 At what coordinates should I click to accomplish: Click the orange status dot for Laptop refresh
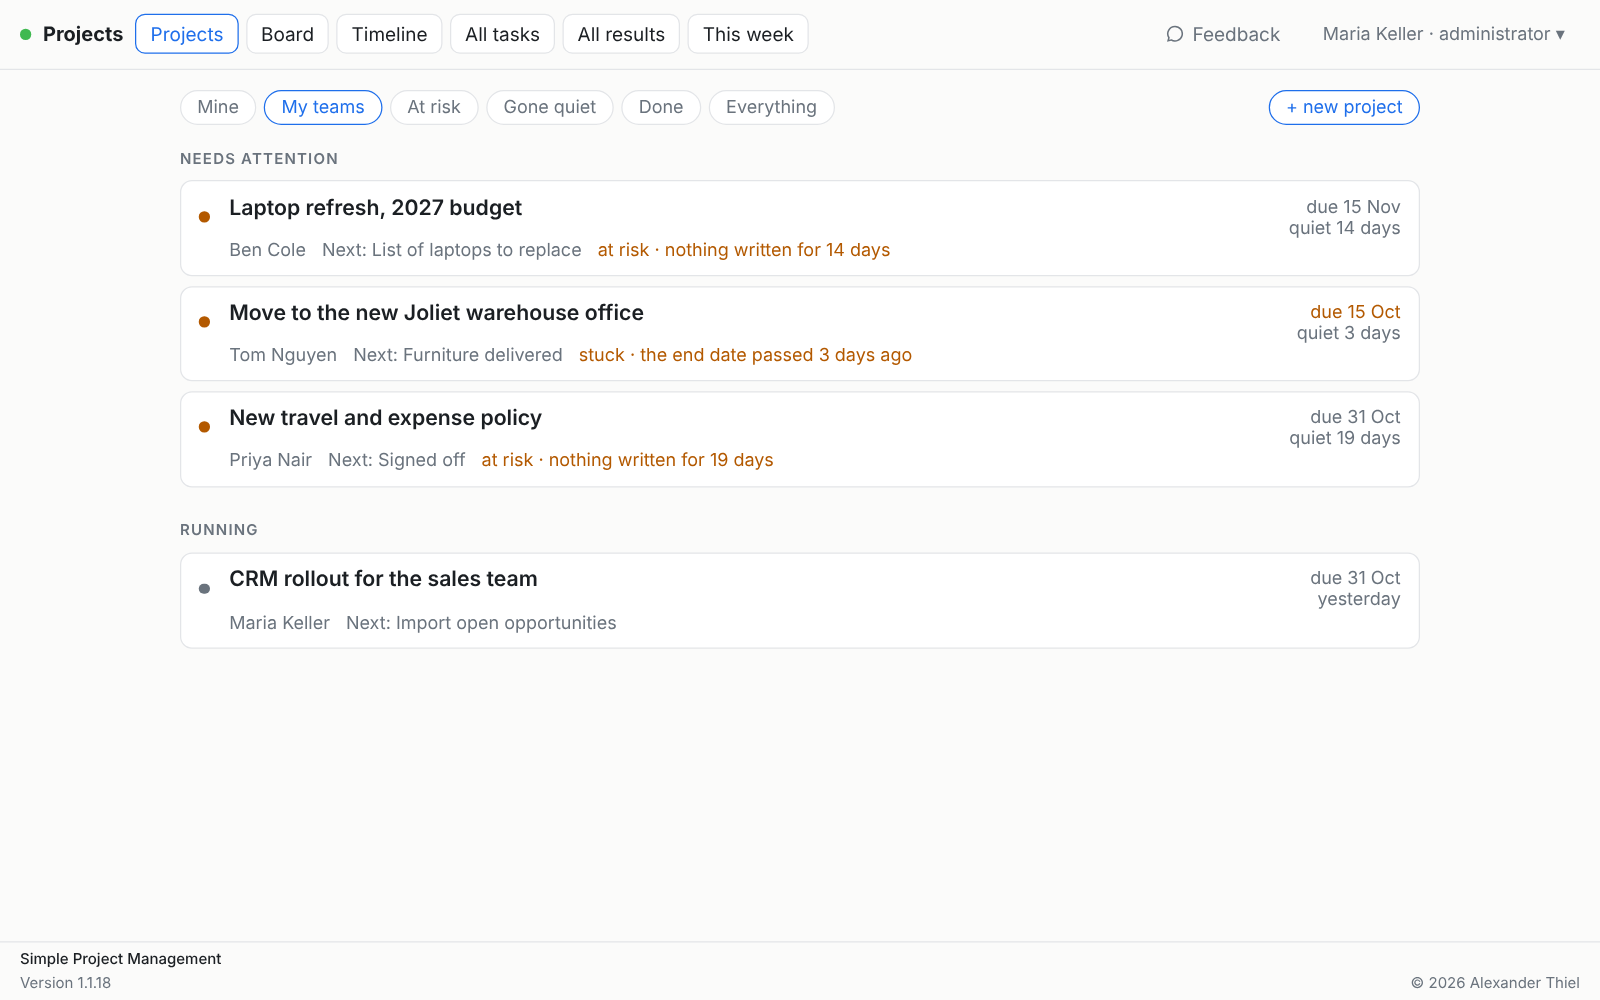click(x=204, y=217)
